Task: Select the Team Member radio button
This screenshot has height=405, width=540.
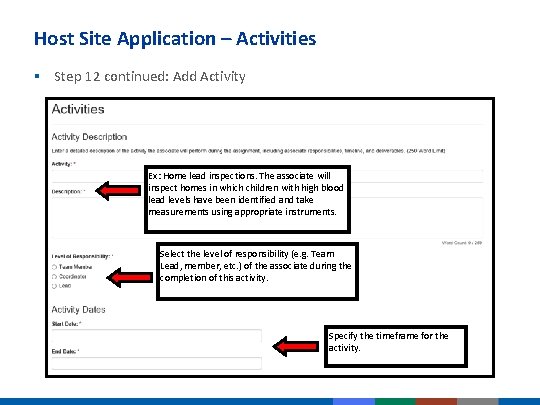Action: point(54,267)
